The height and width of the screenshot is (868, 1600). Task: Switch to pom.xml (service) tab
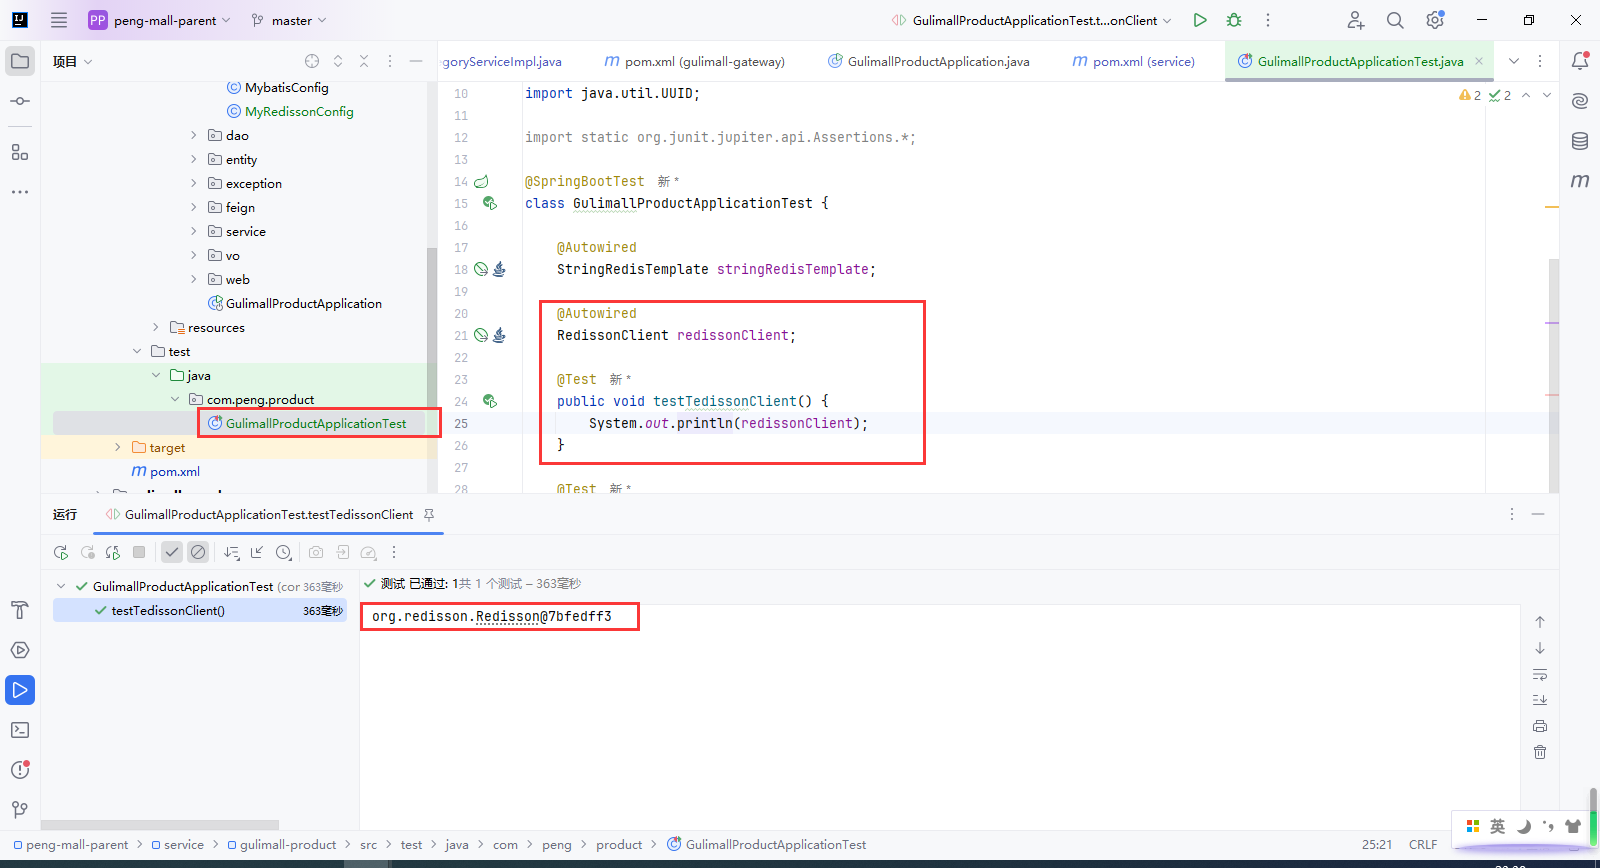pos(1134,61)
